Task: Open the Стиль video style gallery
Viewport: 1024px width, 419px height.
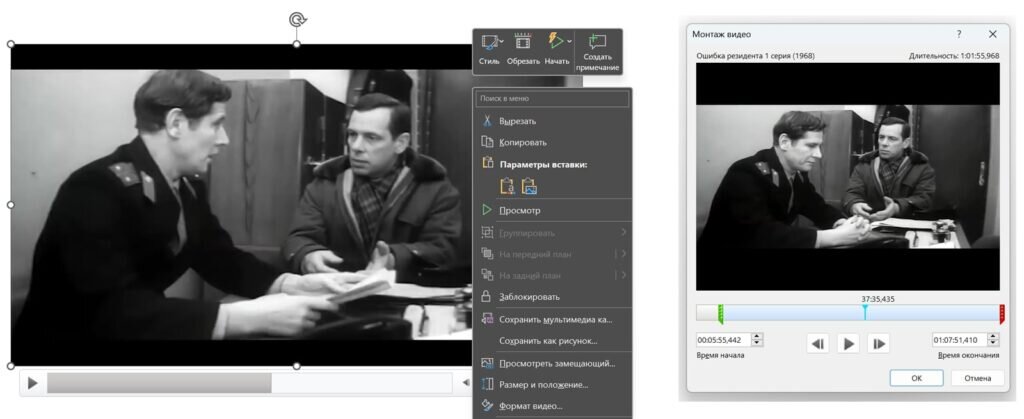Action: click(x=488, y=49)
